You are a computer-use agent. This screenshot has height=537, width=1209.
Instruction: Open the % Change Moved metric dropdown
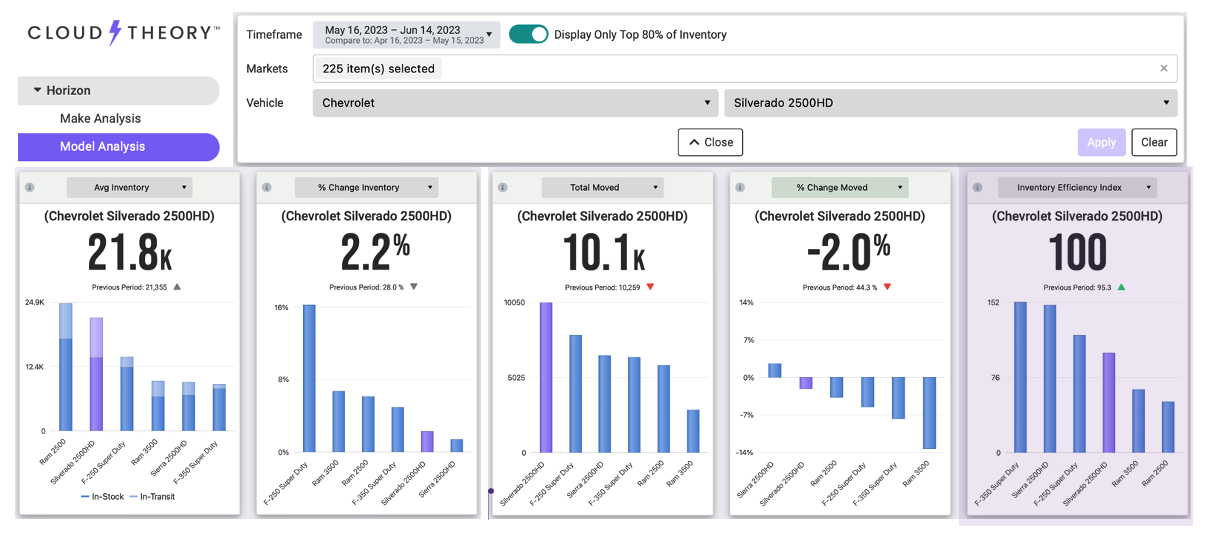[x=840, y=187]
